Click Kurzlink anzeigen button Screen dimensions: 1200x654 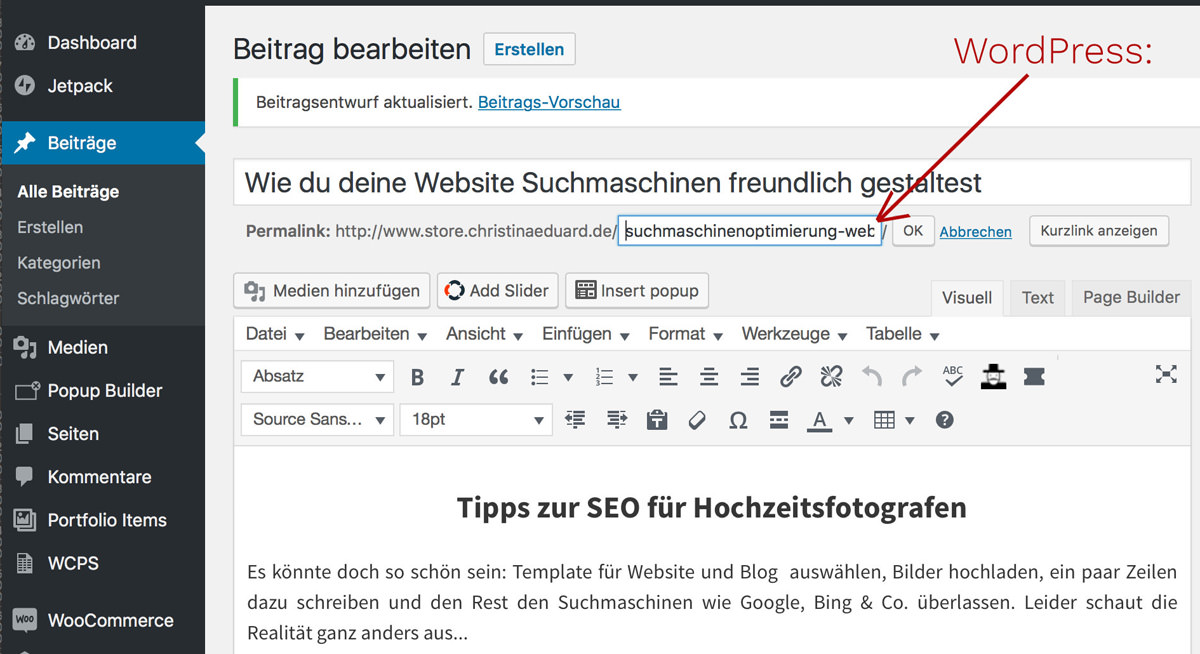(x=1099, y=230)
